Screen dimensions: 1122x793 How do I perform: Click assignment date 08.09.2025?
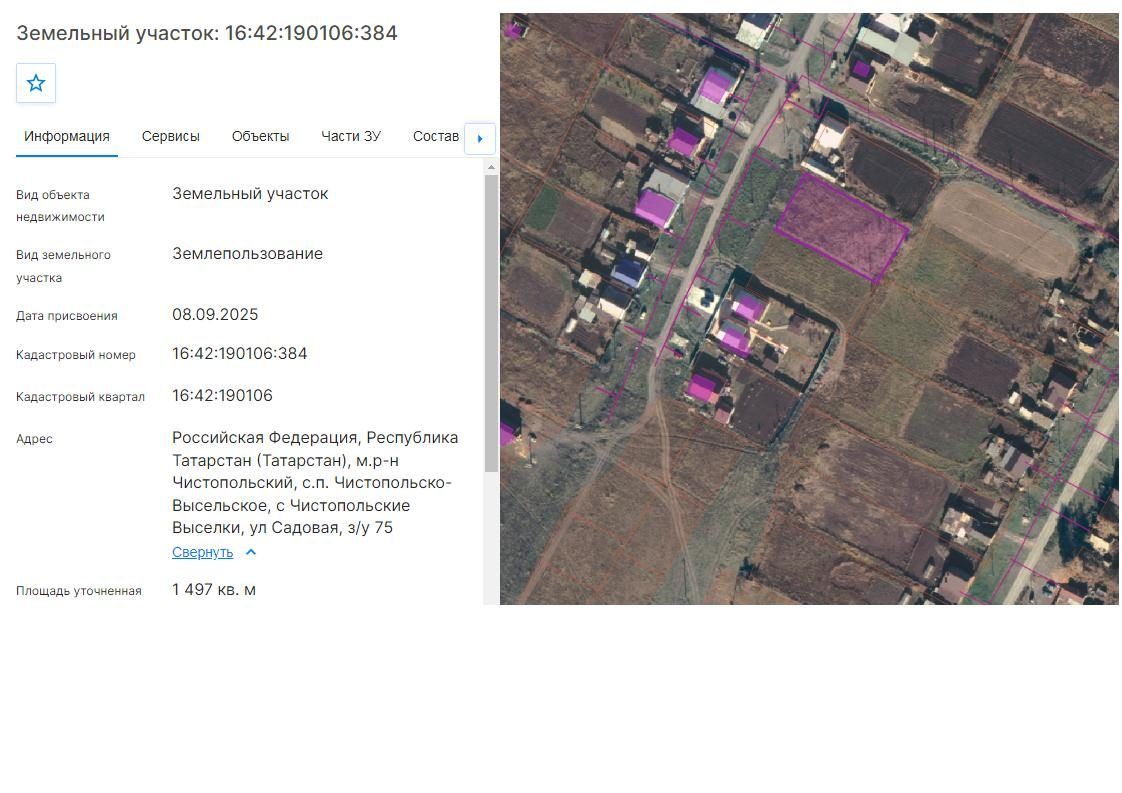click(215, 315)
